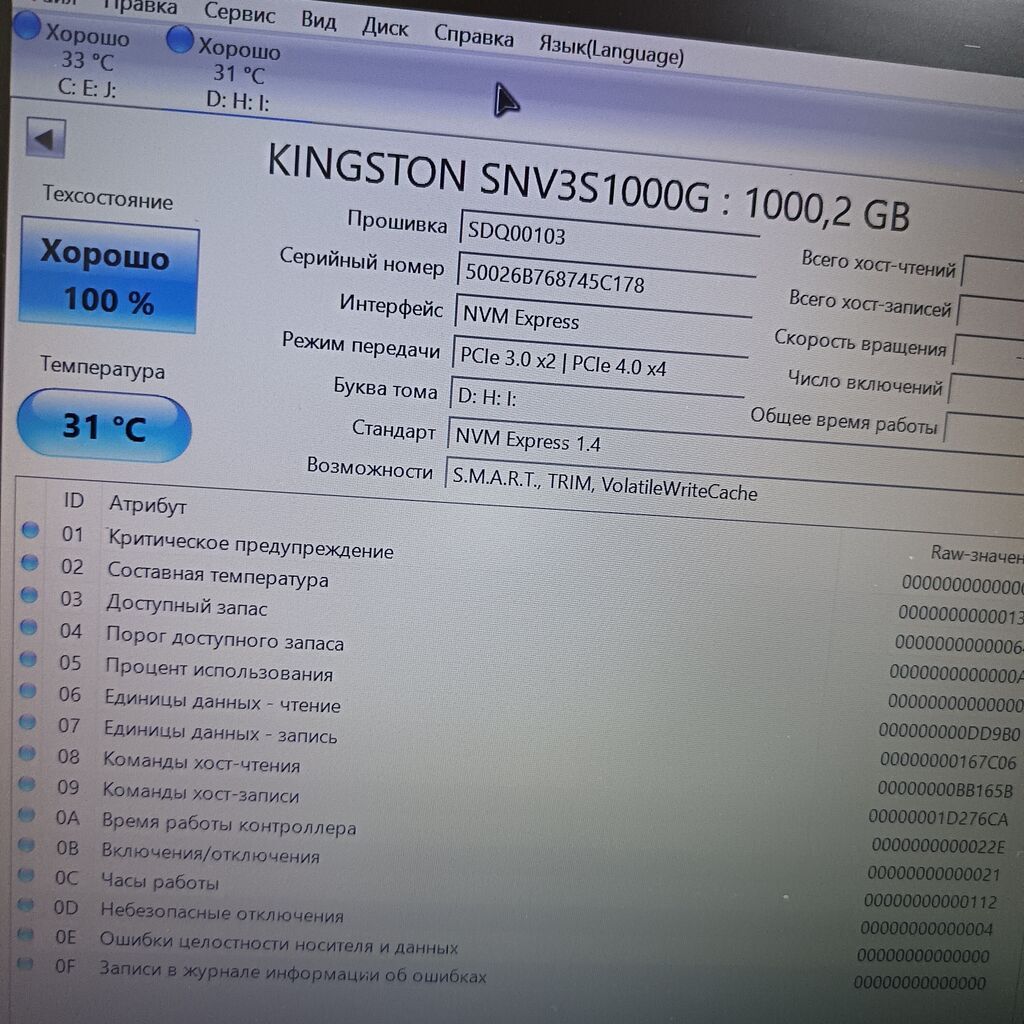Click status dot for attribute 0F
Image resolution: width=1024 pixels, height=1024 pixels.
tap(25, 963)
